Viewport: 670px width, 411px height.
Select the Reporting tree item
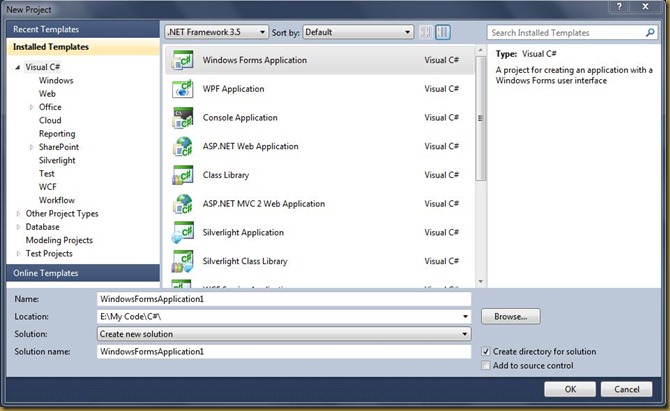click(x=57, y=134)
